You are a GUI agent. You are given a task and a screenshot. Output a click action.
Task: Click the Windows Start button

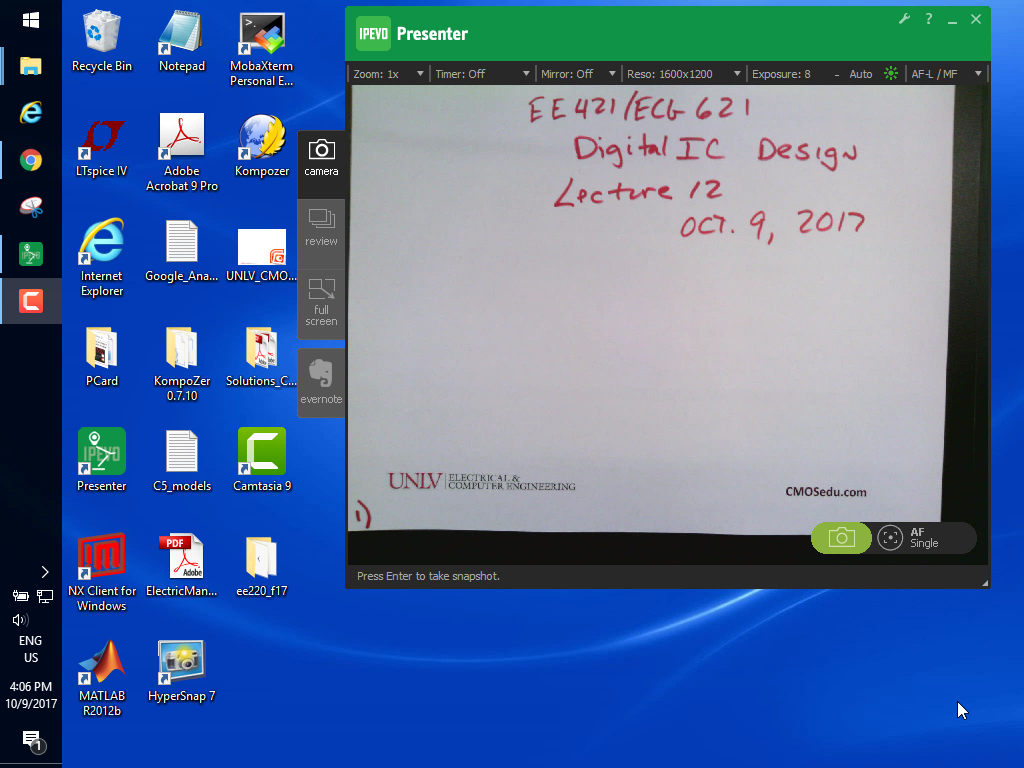tap(31, 20)
